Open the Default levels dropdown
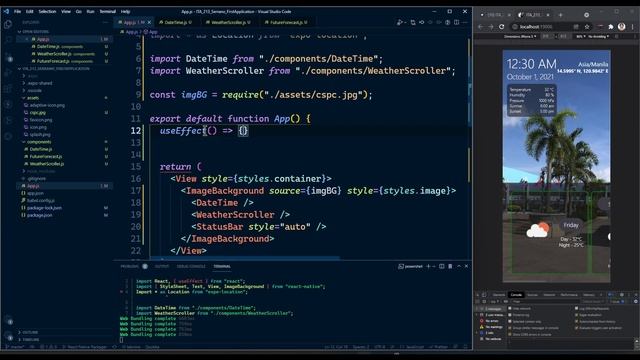The image size is (640, 360). tap(593, 301)
